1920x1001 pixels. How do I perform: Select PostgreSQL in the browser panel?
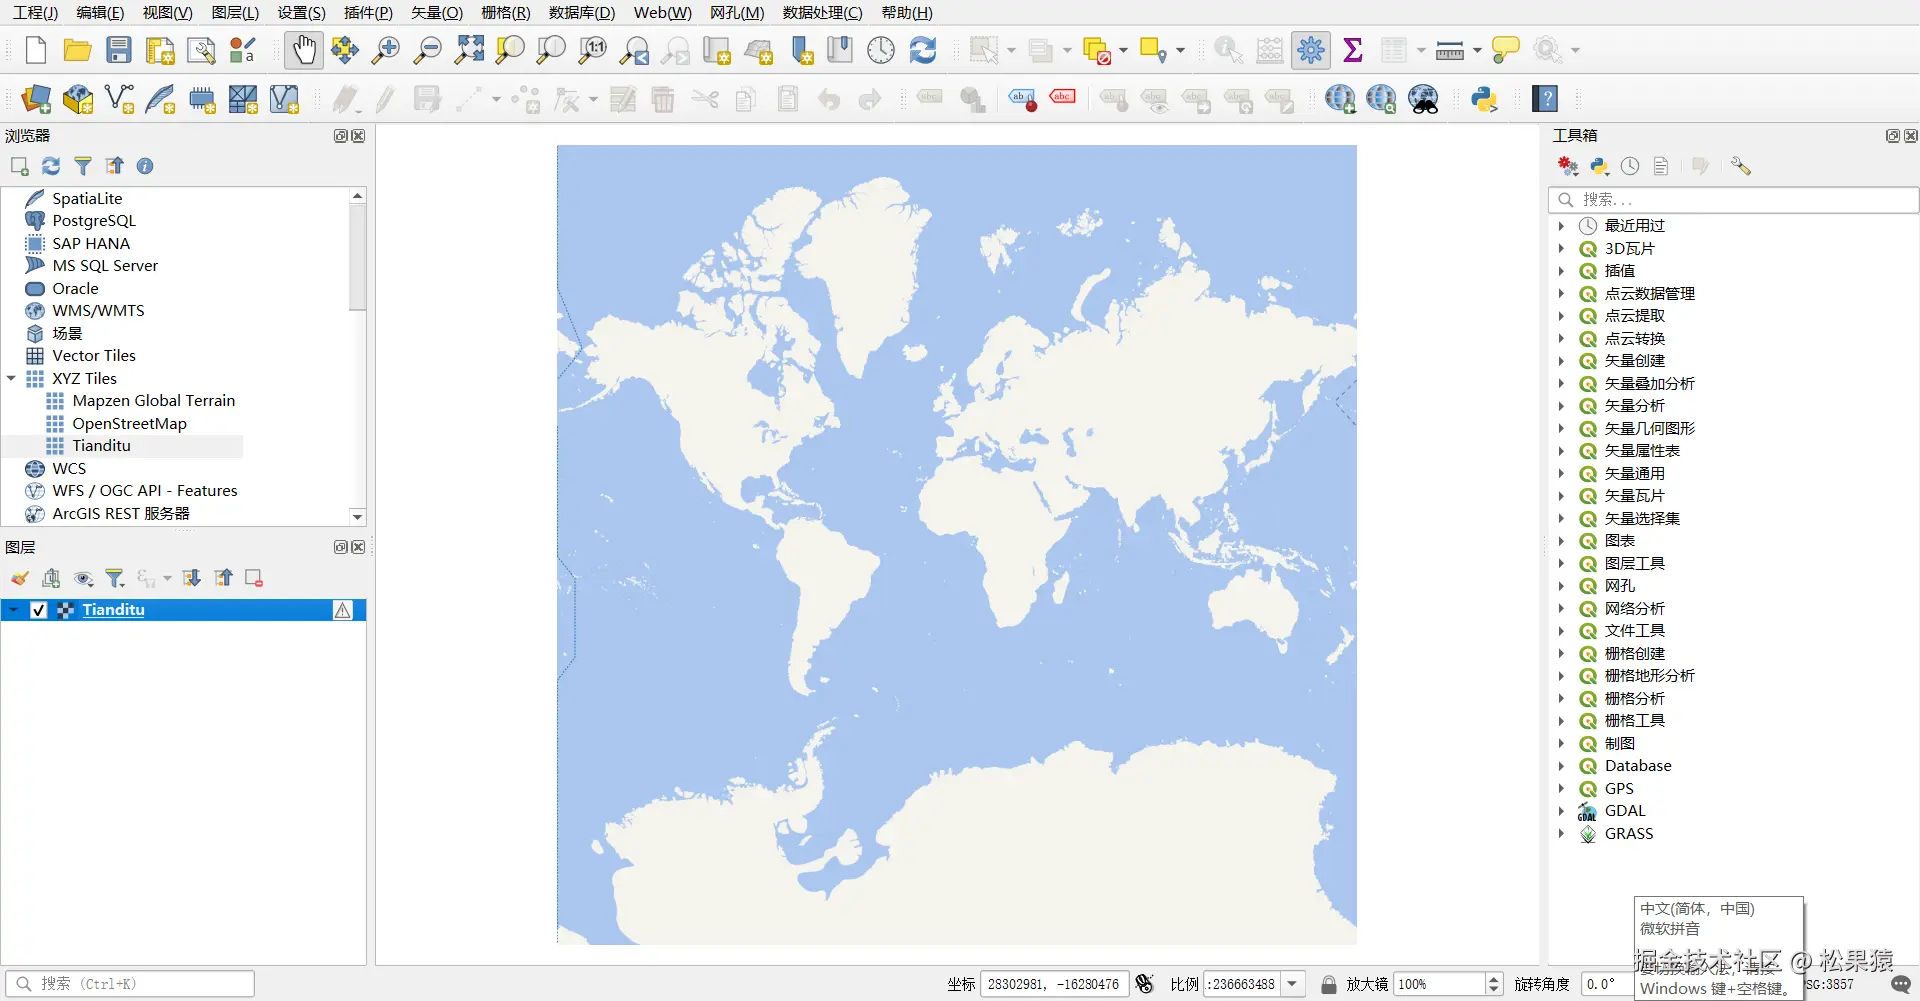point(94,221)
